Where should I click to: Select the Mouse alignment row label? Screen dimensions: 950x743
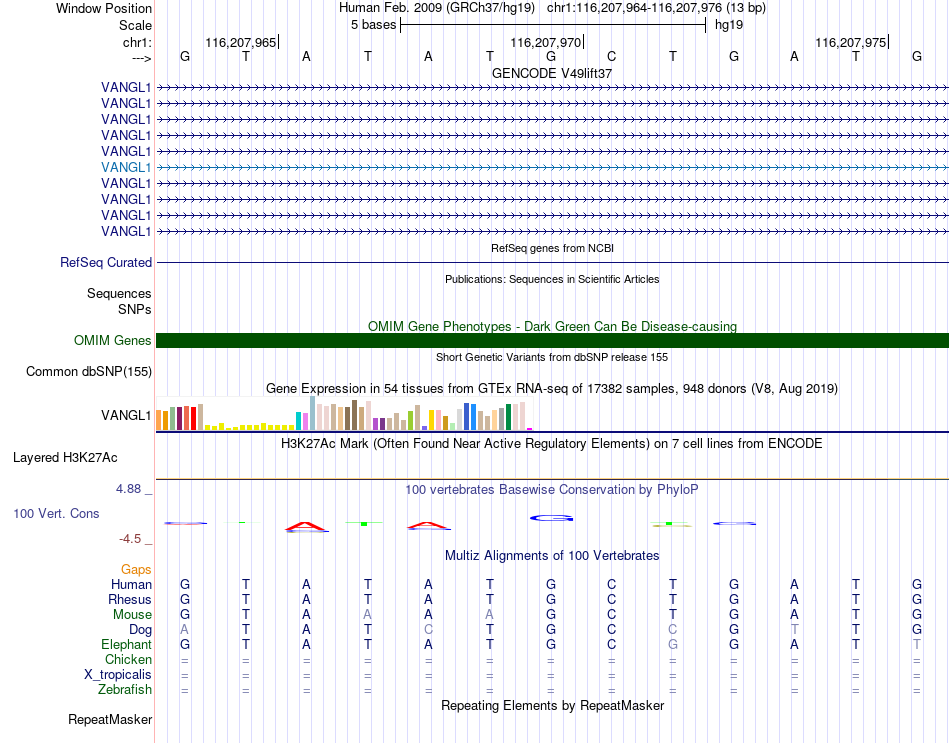click(x=132, y=615)
